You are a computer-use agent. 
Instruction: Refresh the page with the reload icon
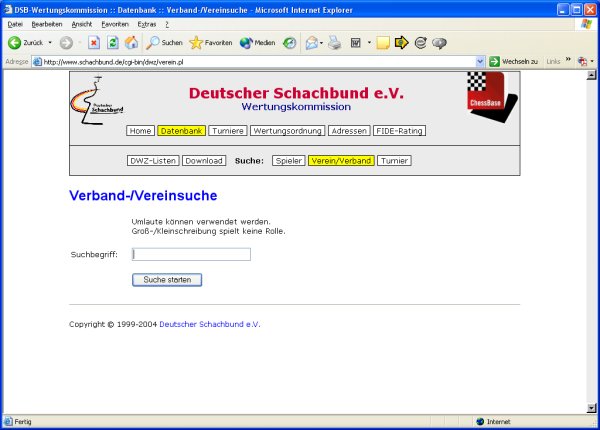(x=112, y=43)
